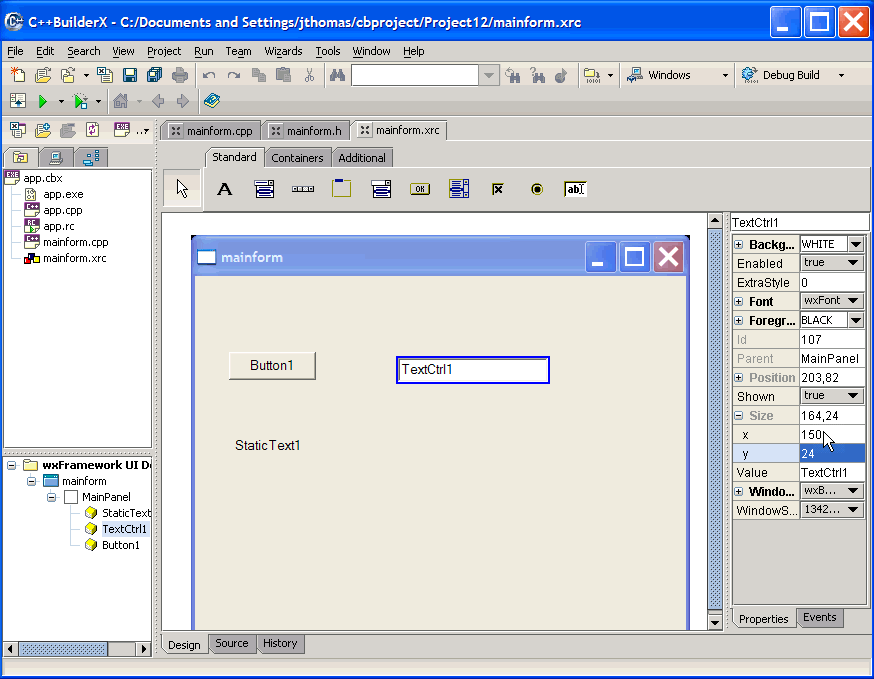Screen dimensions: 874x679
Task: Select the checkbox component in palette
Action: pos(498,190)
